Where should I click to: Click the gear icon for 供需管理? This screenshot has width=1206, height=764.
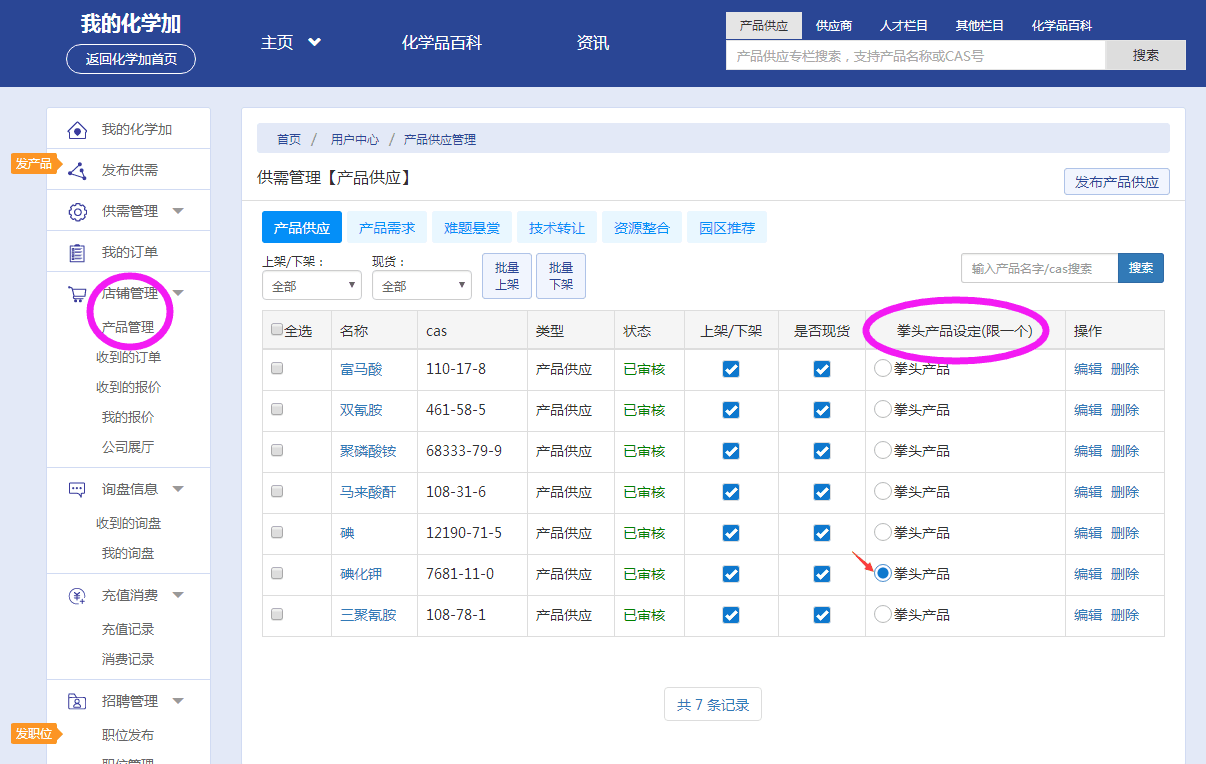click(77, 212)
